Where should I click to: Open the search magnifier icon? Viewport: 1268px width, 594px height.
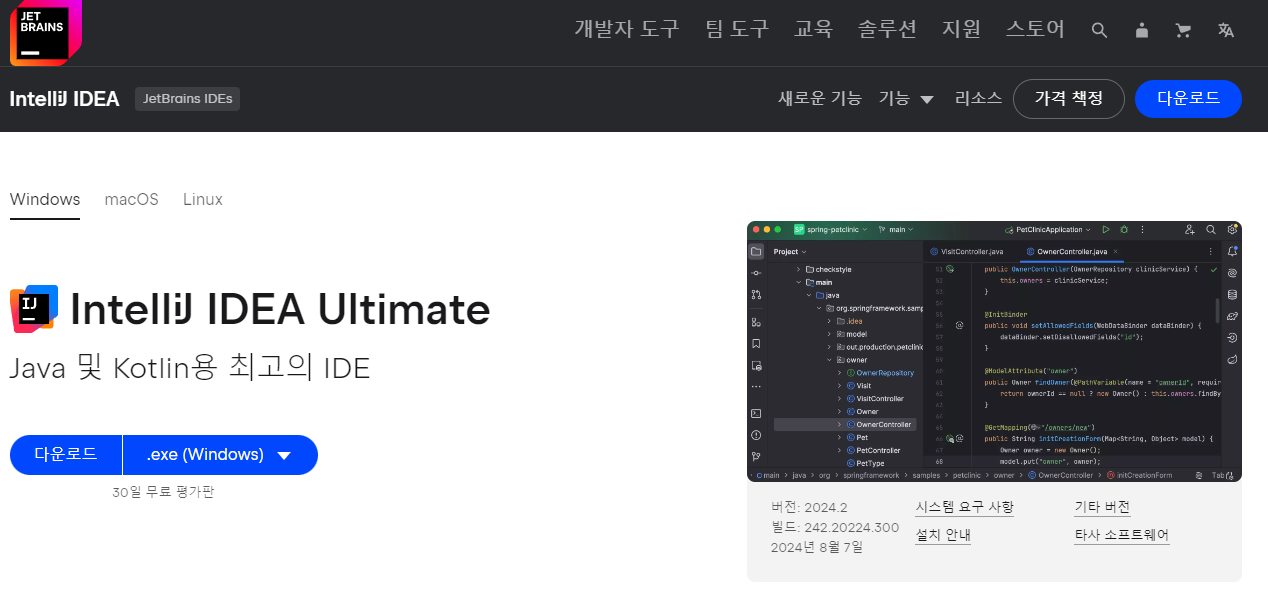[1099, 30]
